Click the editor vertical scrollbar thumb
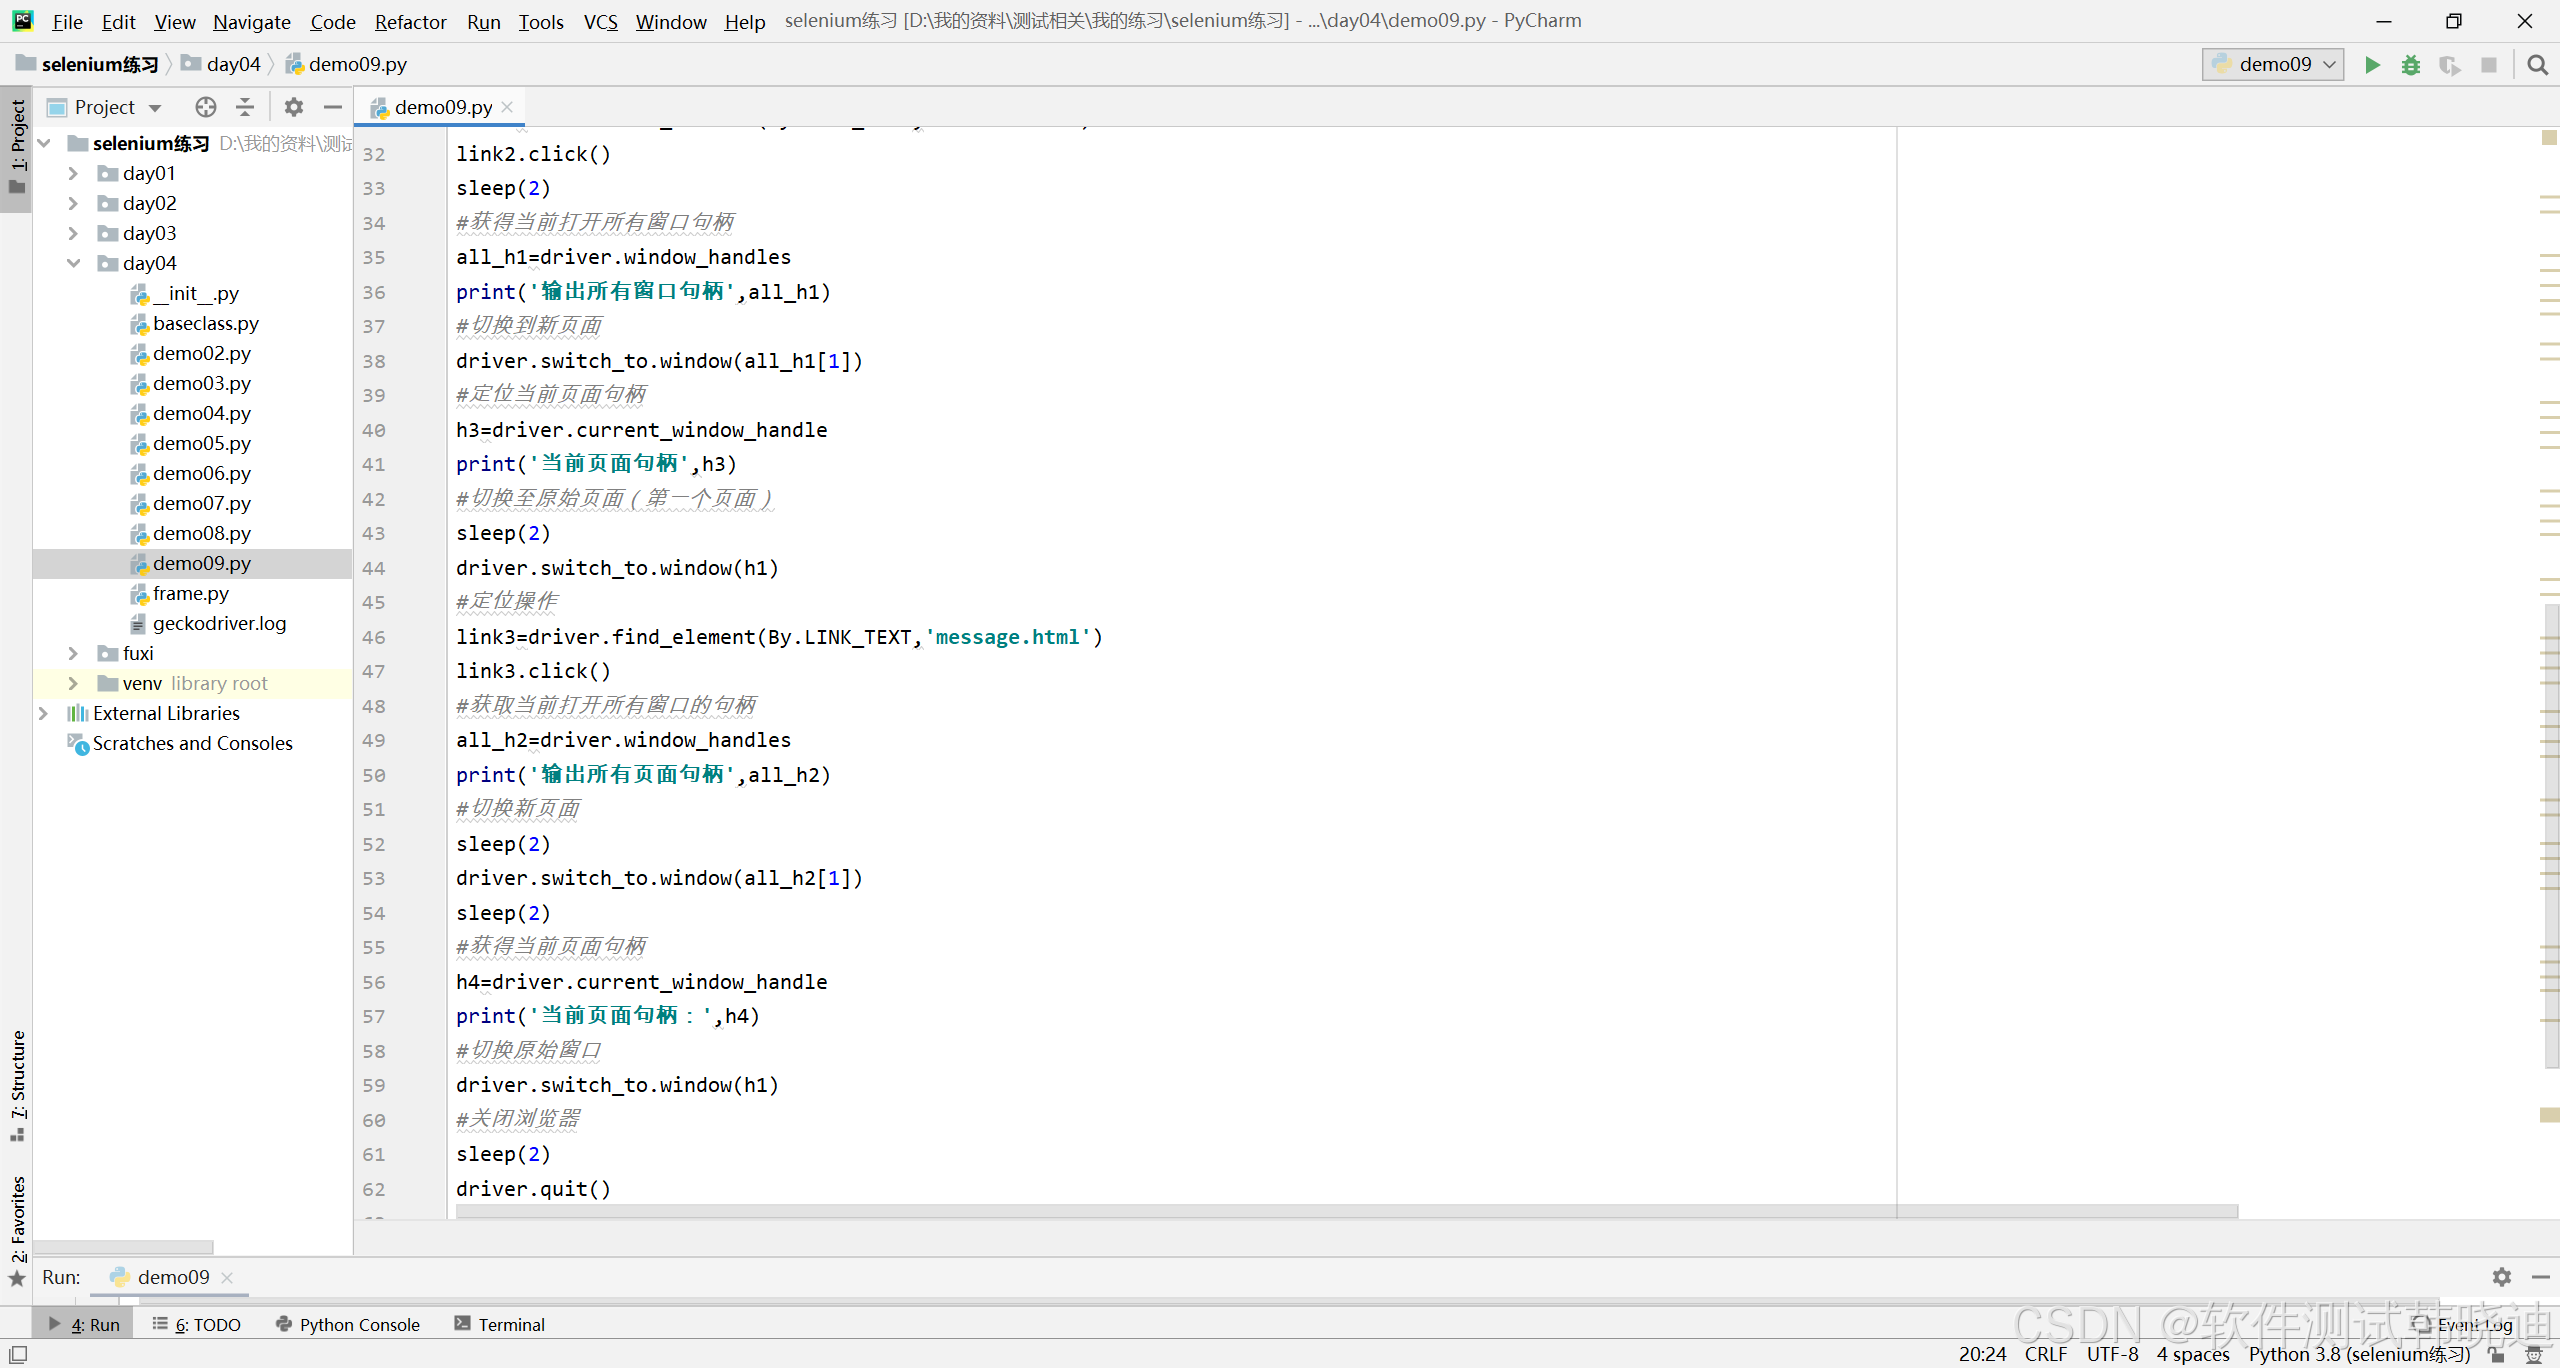The image size is (2560, 1368). coord(2551,835)
